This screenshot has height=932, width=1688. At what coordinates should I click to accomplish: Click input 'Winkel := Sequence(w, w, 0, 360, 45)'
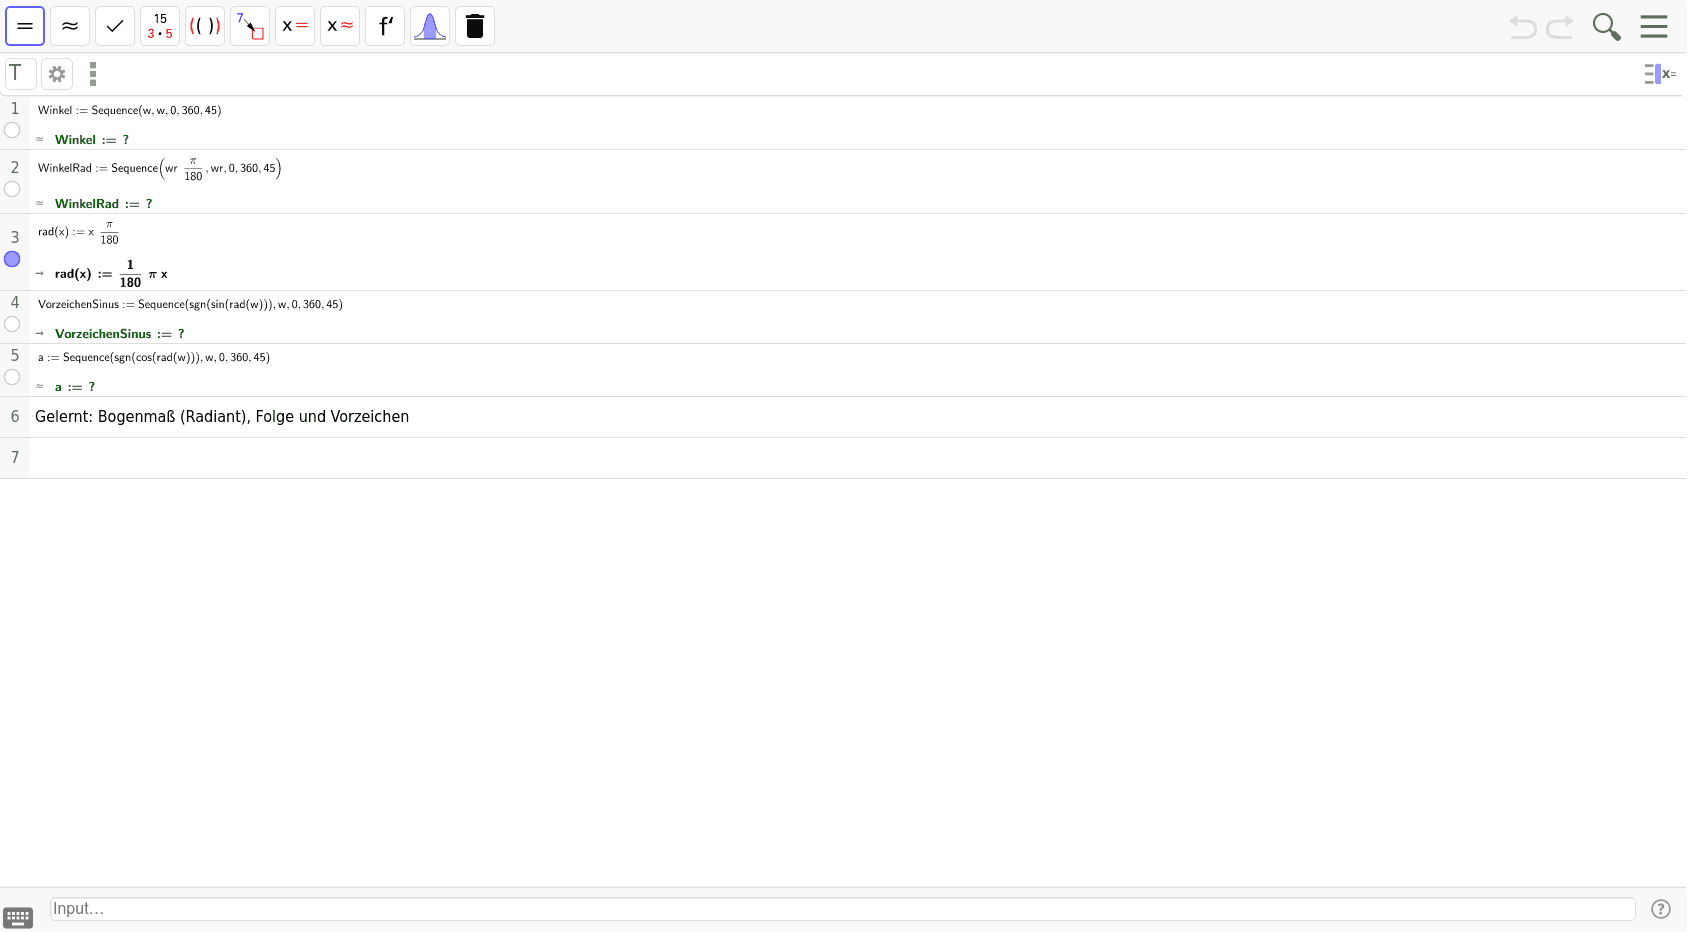pos(130,110)
